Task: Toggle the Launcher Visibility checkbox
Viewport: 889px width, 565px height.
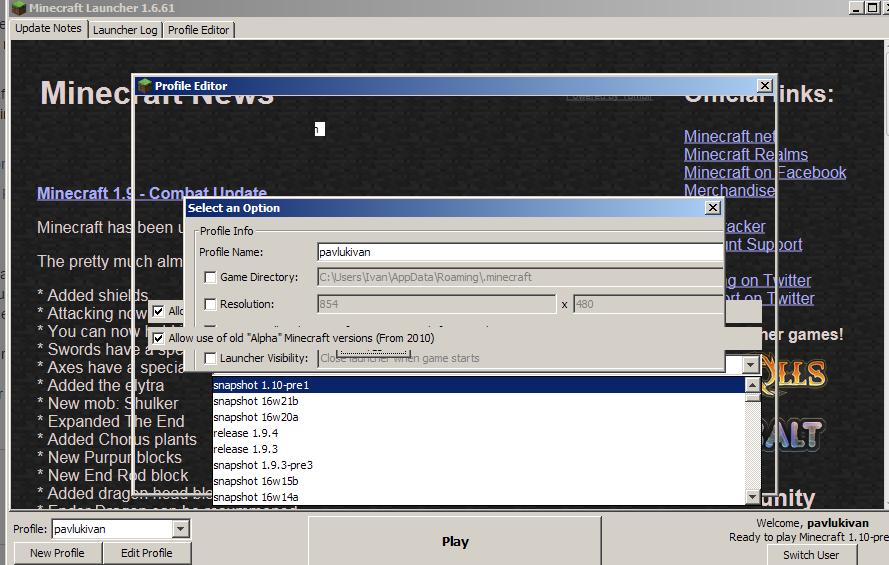Action: (210, 358)
